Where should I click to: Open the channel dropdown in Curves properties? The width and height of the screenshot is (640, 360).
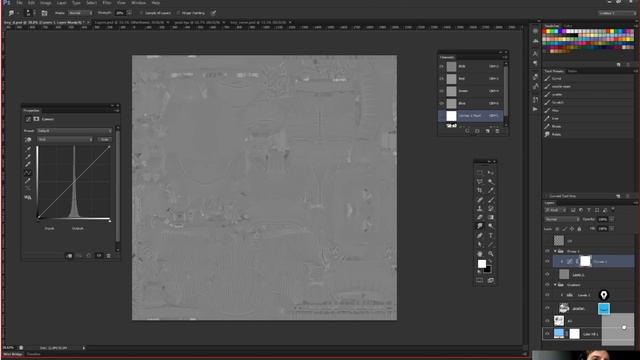65,139
